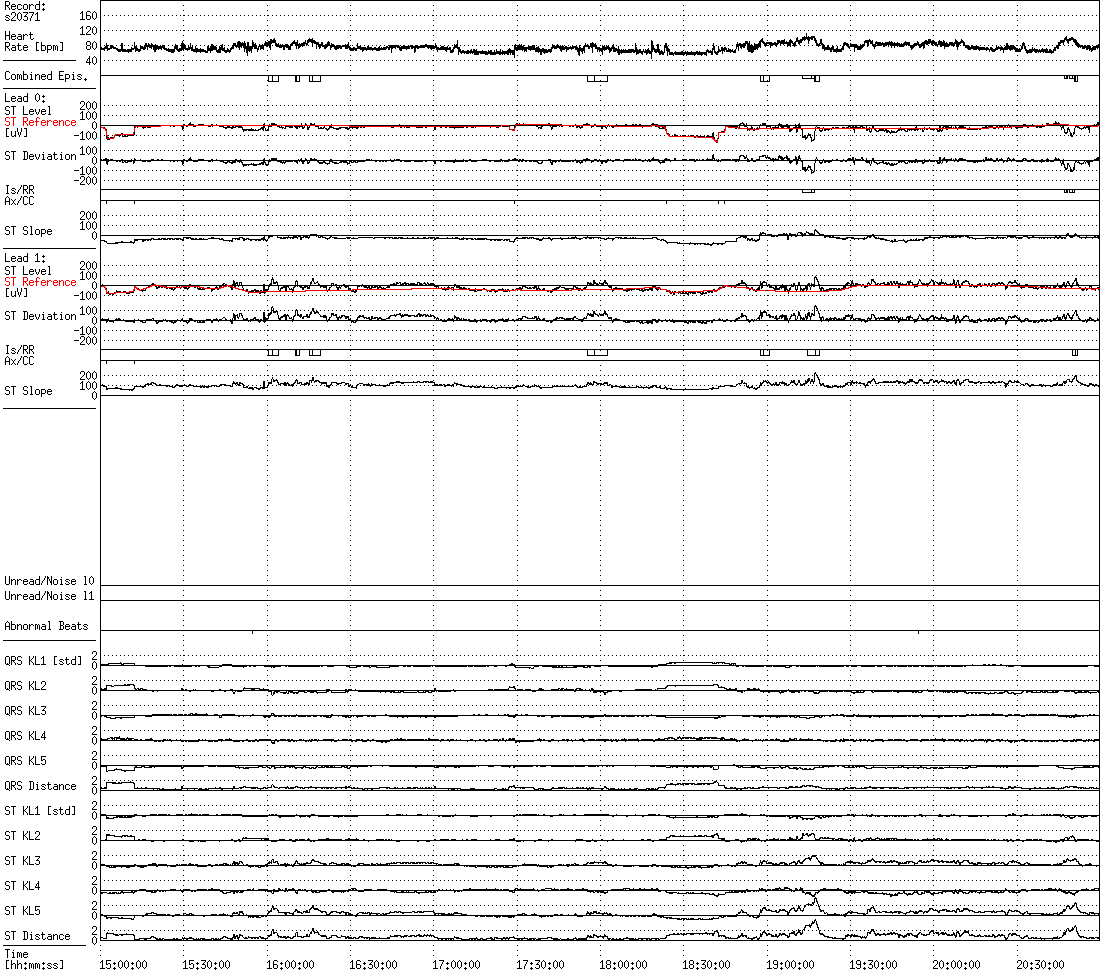Click the red ST Reference label under Lead 1
Screen dimensions: 1100x970
point(40,282)
